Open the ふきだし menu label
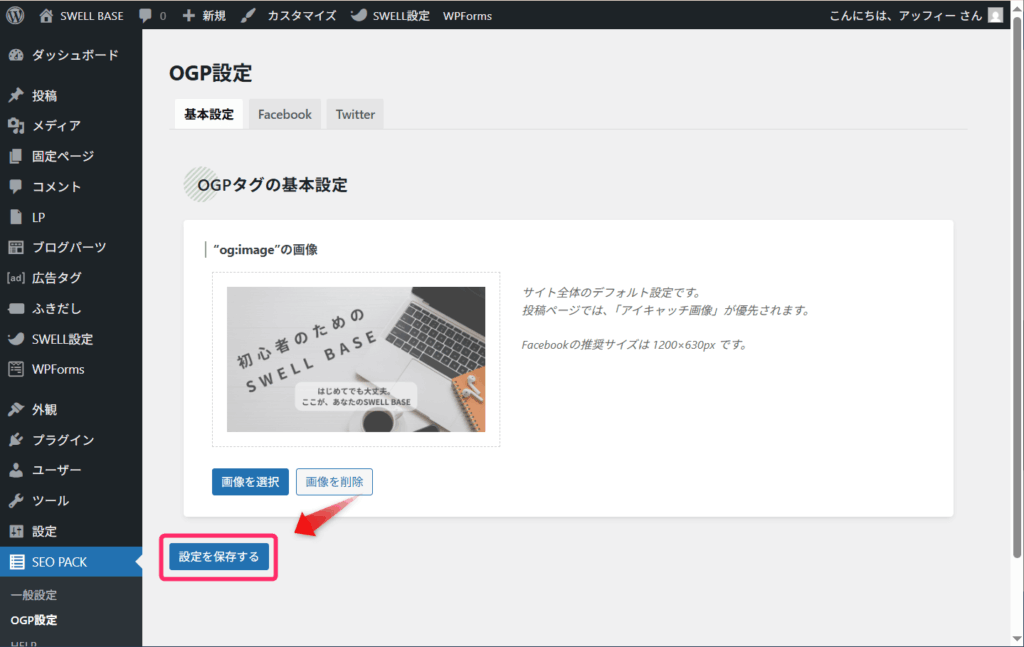This screenshot has height=647, width=1024. (56, 308)
